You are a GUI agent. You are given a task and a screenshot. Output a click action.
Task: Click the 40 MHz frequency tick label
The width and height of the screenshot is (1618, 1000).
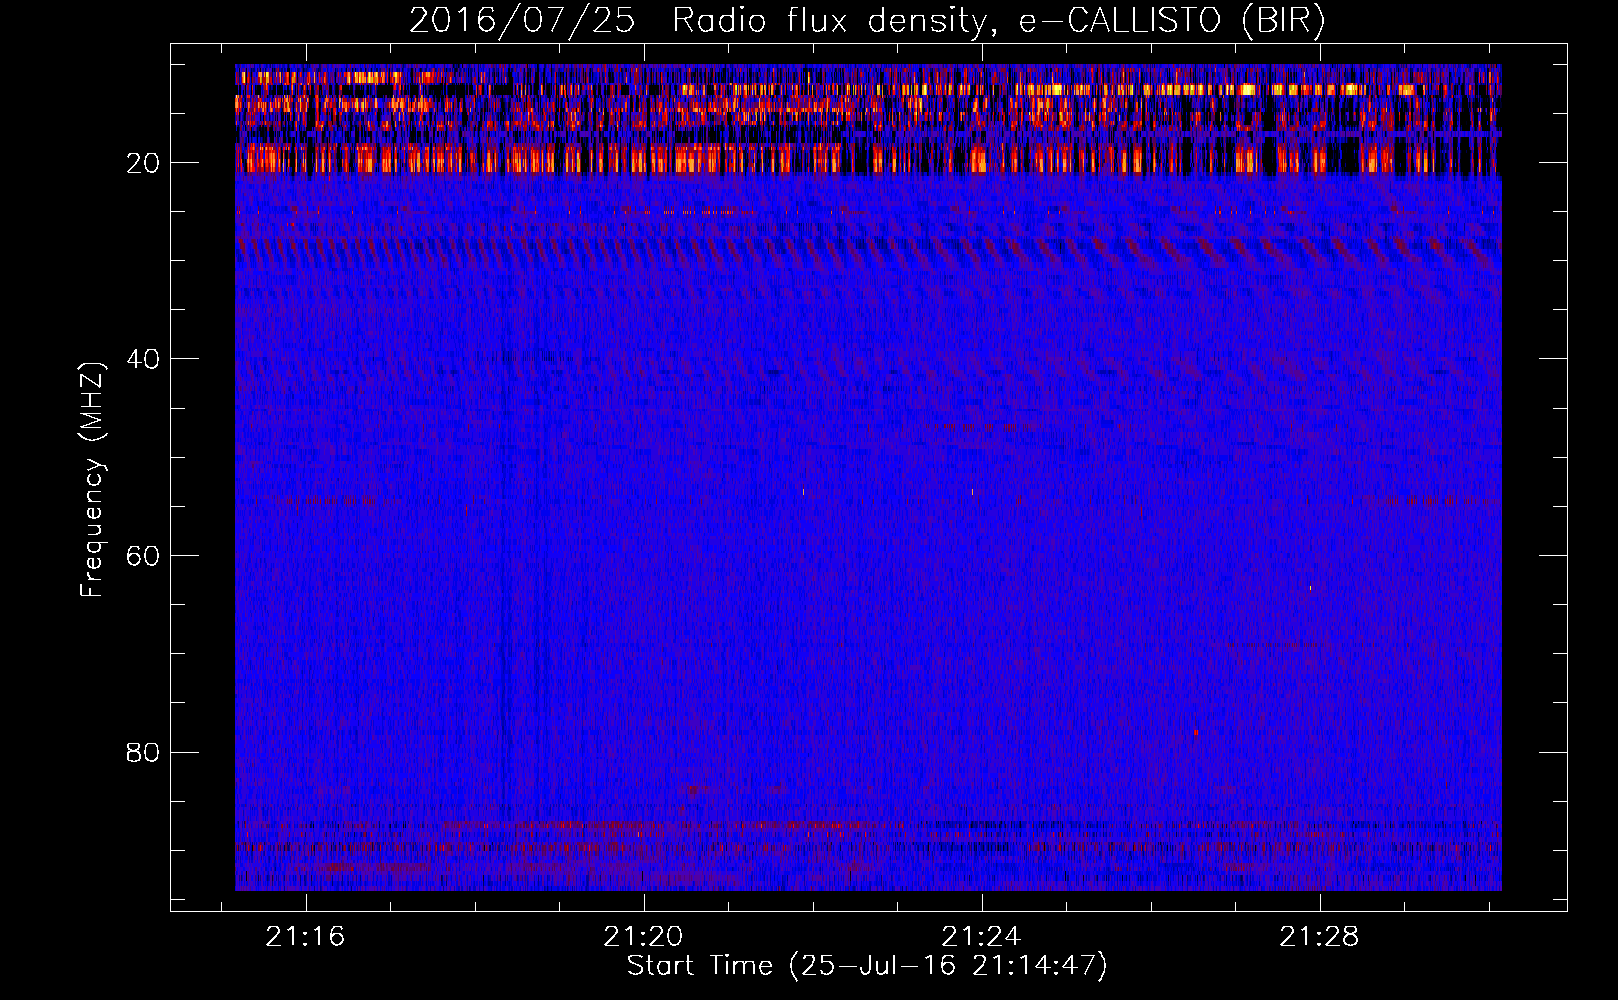[144, 359]
